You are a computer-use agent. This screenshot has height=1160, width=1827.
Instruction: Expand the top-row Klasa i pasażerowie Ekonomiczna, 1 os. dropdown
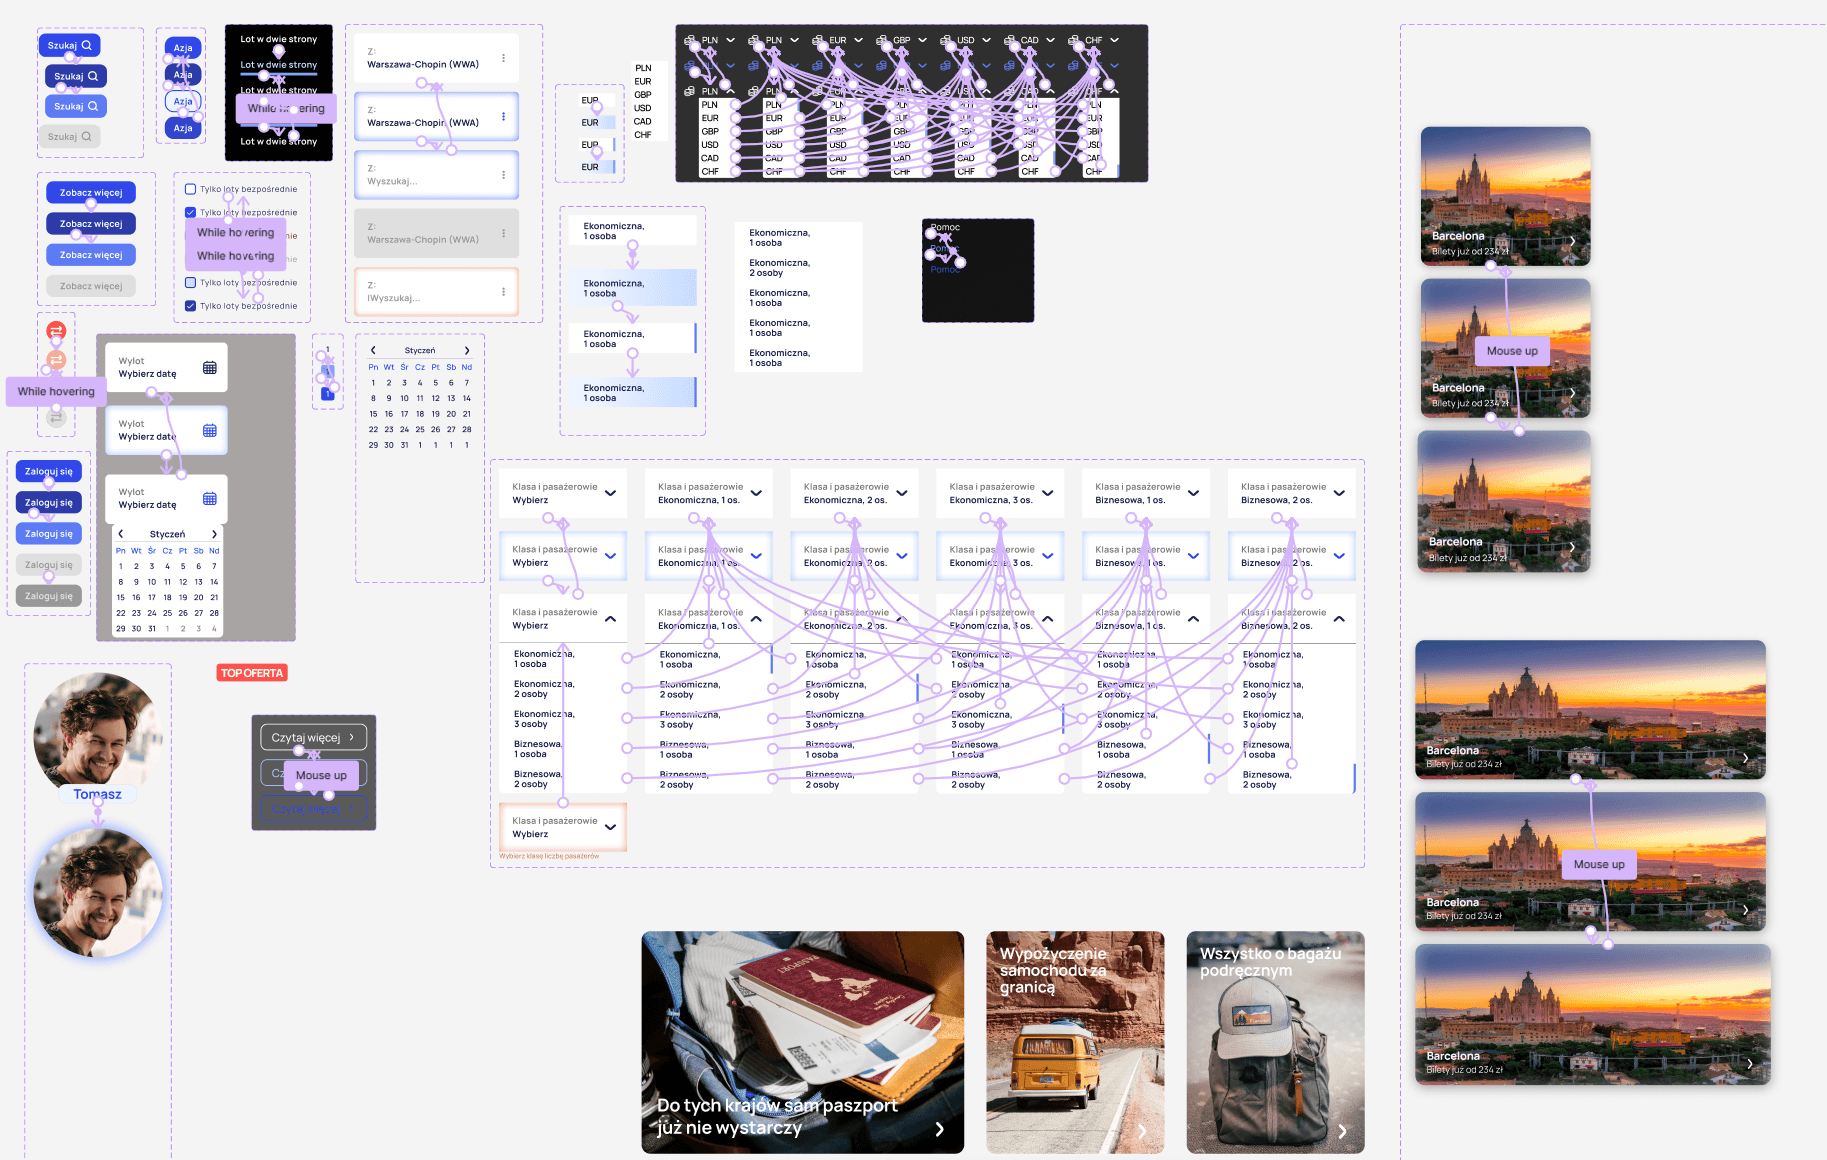tap(756, 493)
